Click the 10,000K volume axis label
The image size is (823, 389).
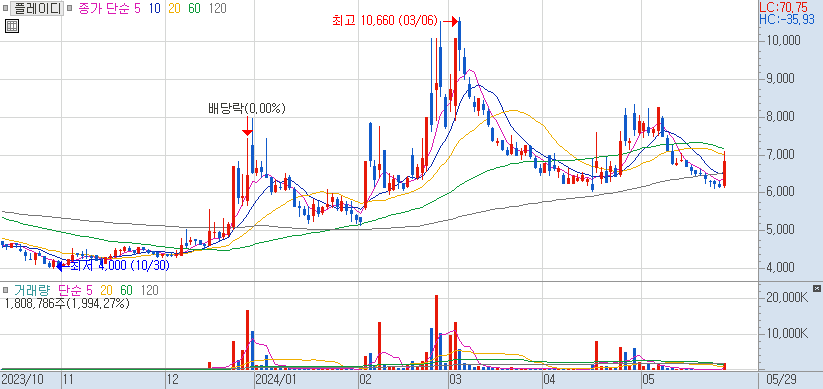coord(786,334)
